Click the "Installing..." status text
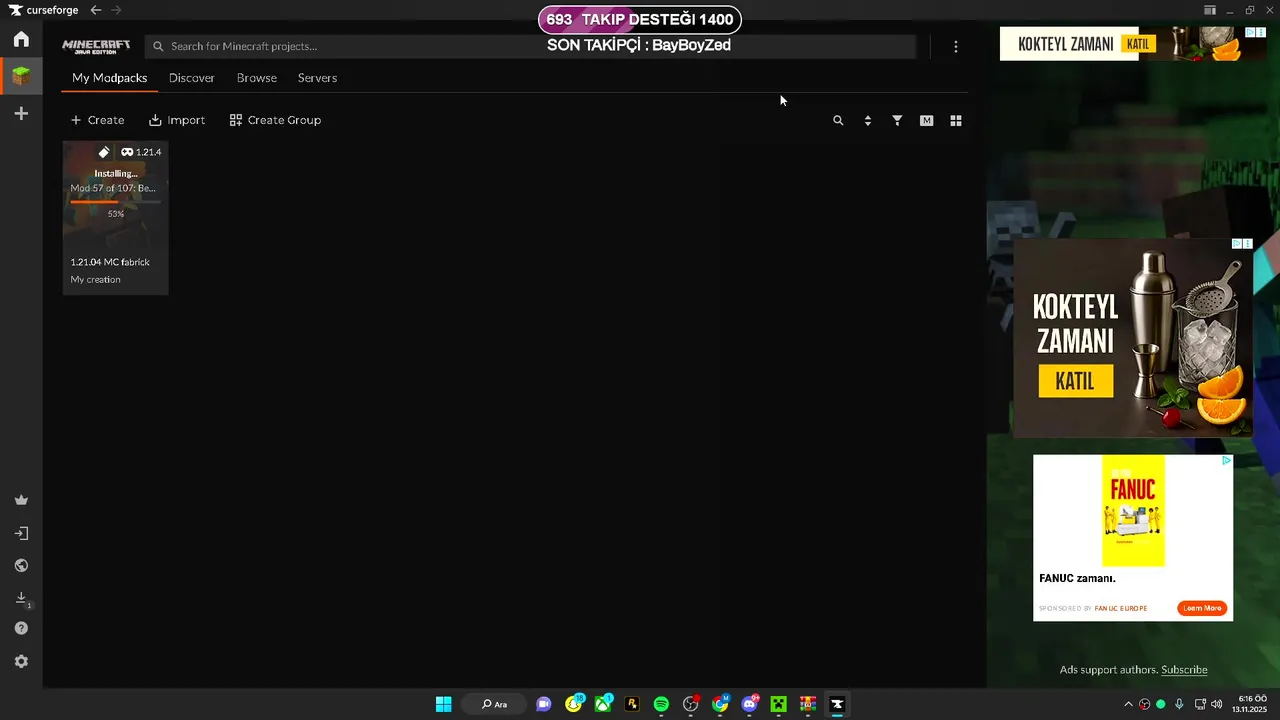 tap(116, 174)
